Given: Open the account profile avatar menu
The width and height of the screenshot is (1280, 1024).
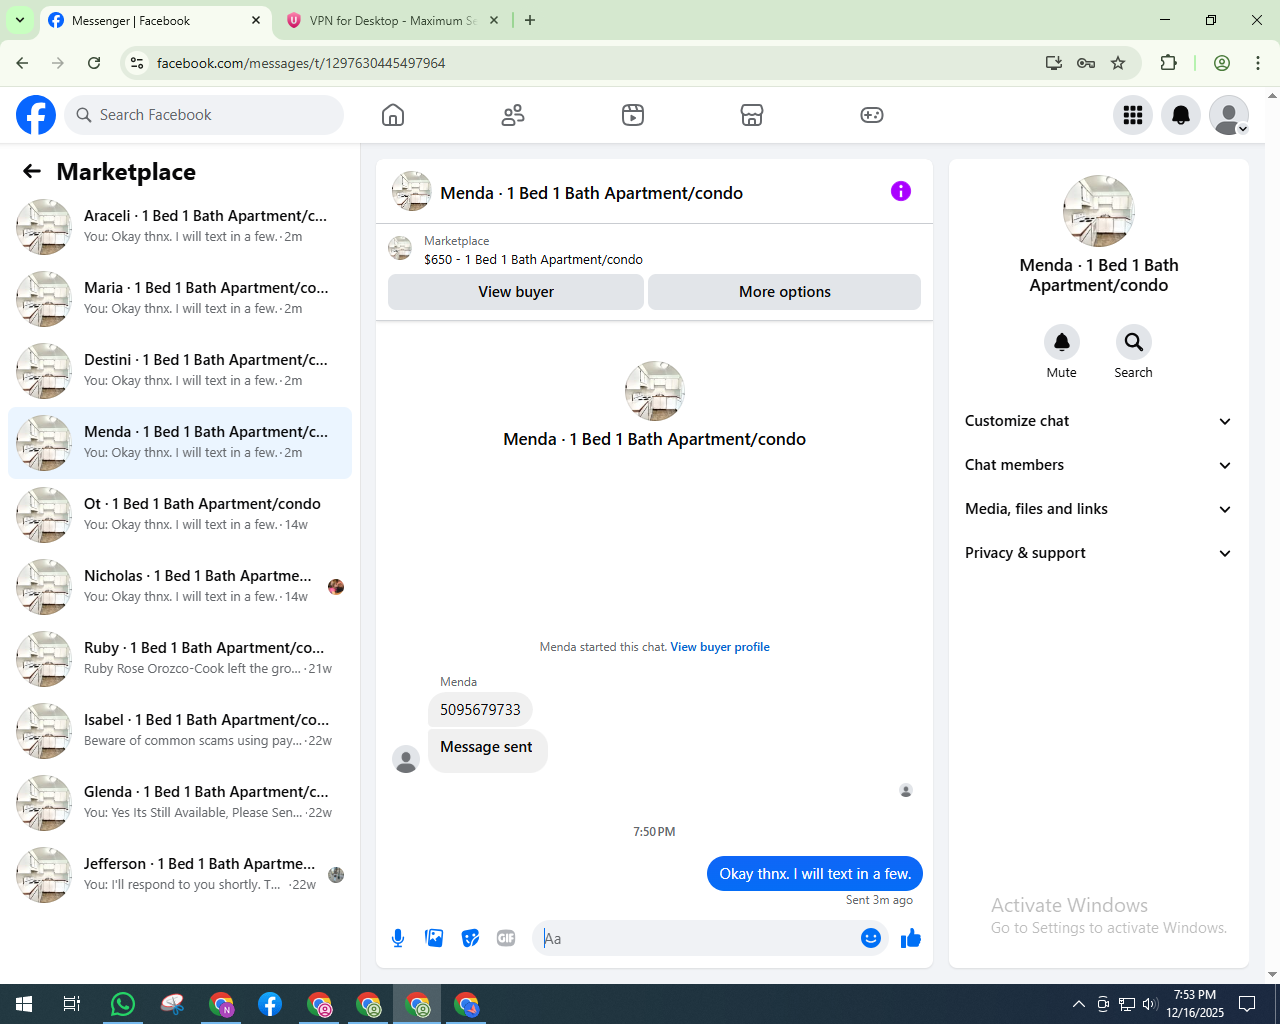Looking at the screenshot, I should 1229,115.
